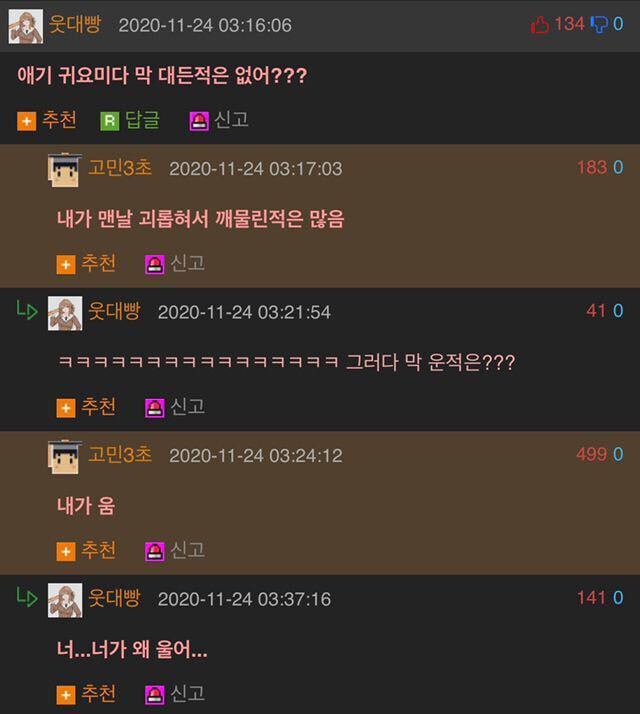Click the pink siren 신고 icon under the top comment
Viewport: 640px width, 714px height.
point(199,121)
